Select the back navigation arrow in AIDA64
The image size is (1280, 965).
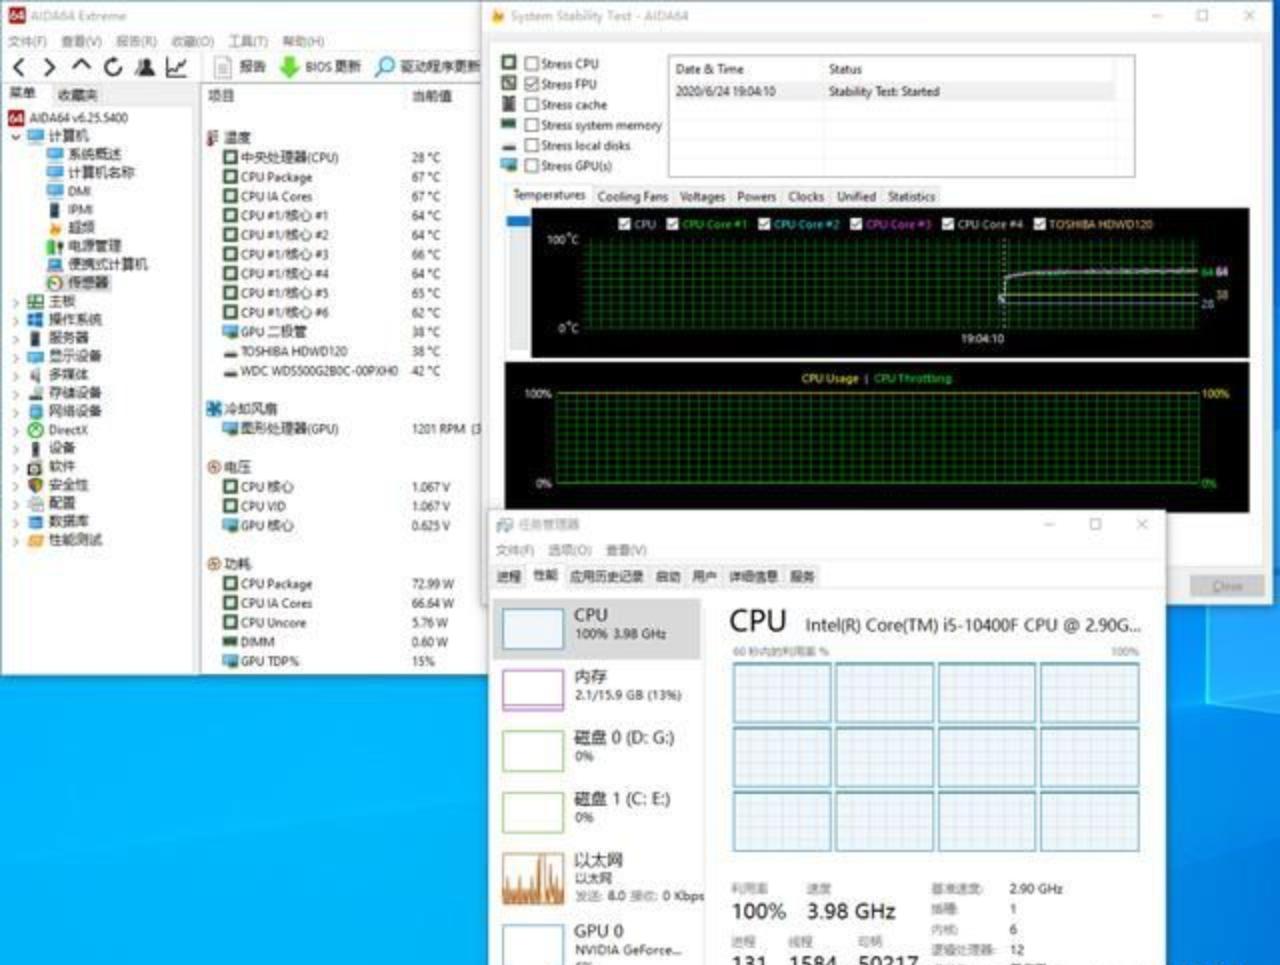[18, 68]
